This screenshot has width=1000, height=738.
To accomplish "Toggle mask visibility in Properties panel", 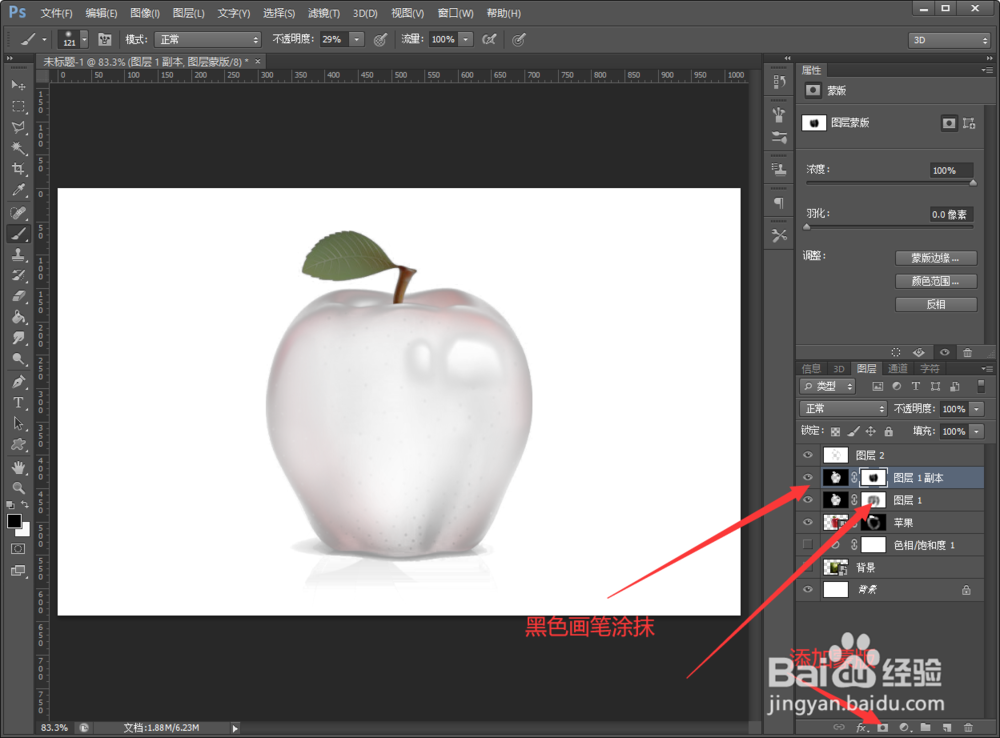I will [x=945, y=352].
